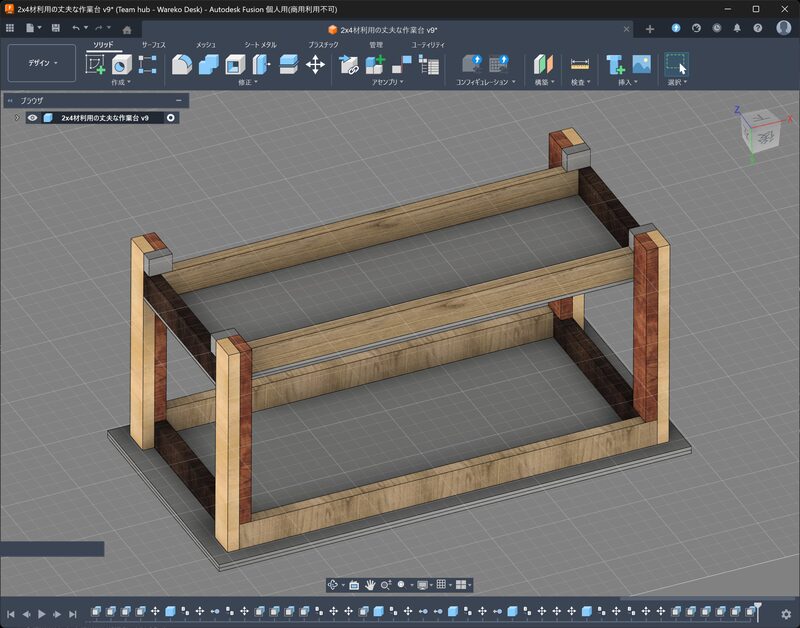Open the 検査 panel menu
Viewport: 800px width, 628px height.
pyautogui.click(x=580, y=82)
